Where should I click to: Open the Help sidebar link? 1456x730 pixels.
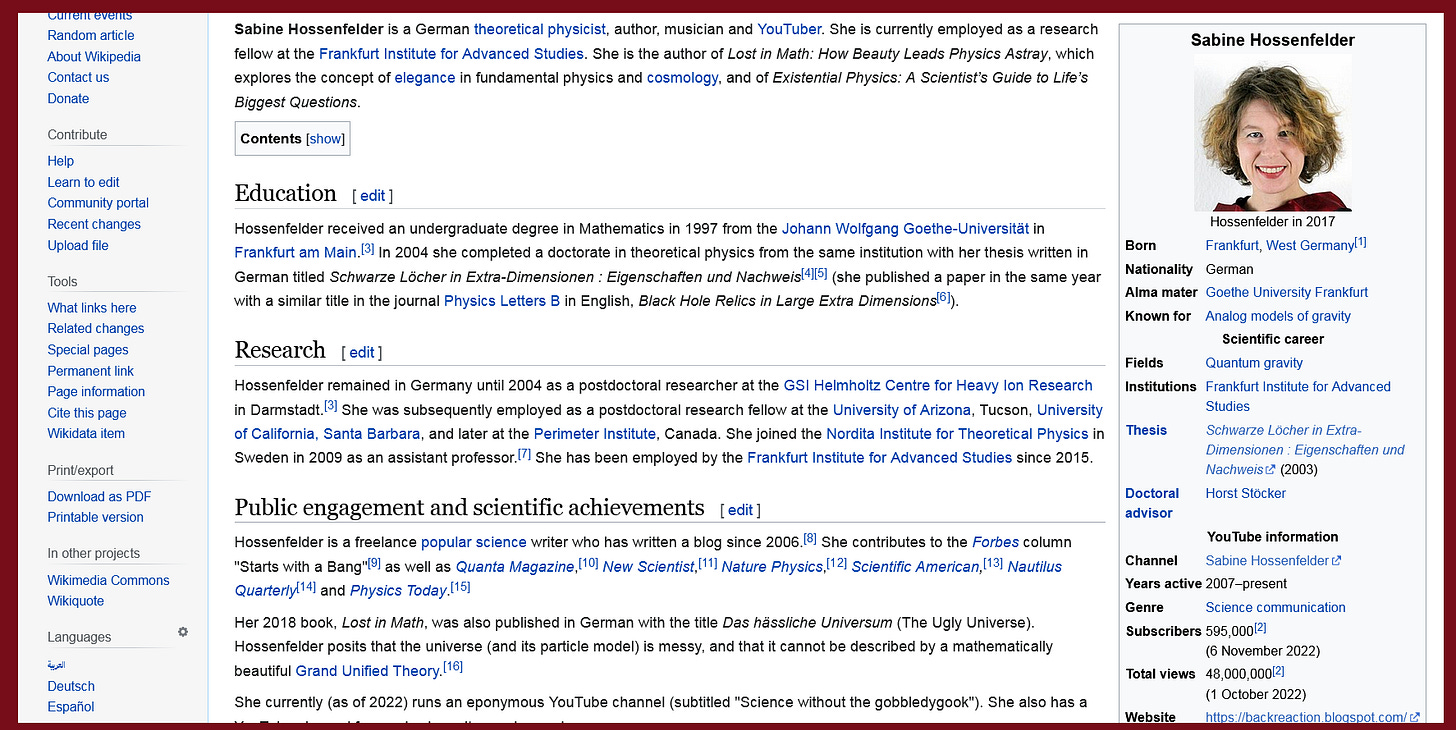61,161
